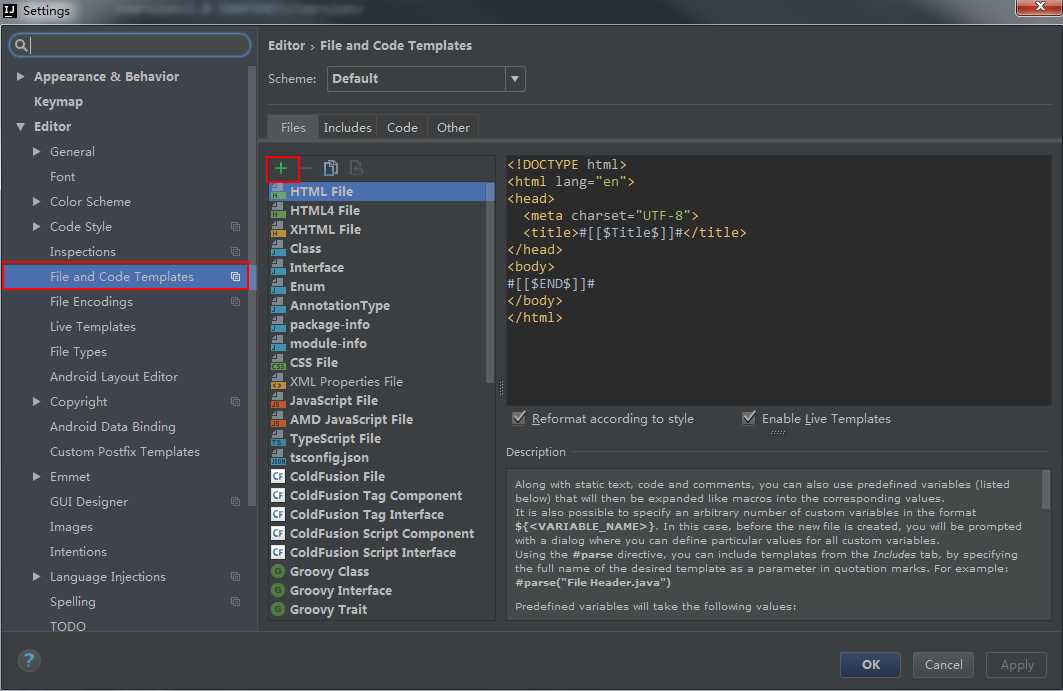The image size is (1063, 691).
Task: Click the Apply button
Action: click(x=1016, y=665)
